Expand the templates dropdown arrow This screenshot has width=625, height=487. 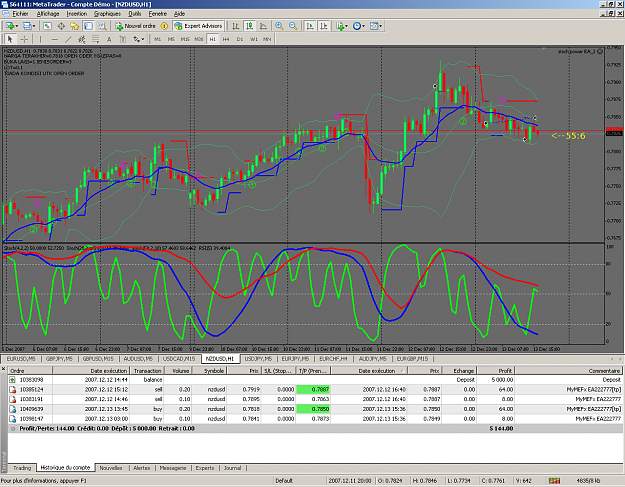coord(381,26)
